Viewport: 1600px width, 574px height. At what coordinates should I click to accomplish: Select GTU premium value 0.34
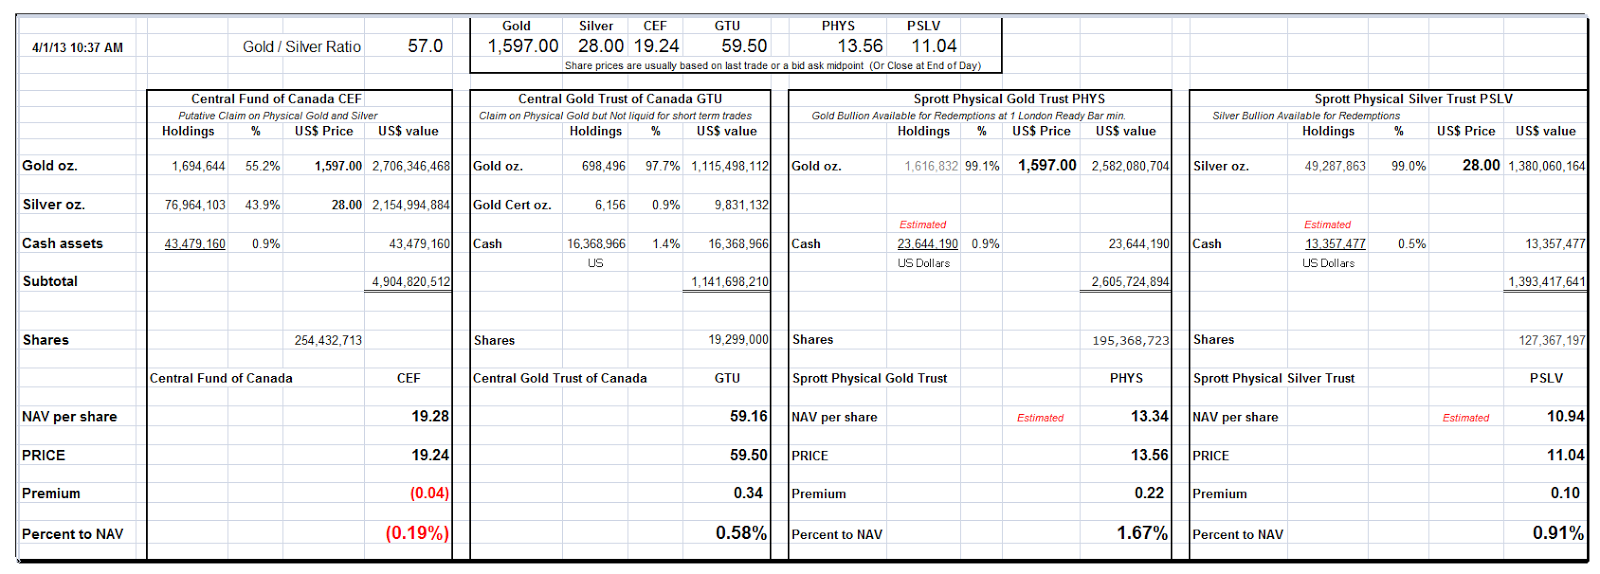(x=748, y=493)
